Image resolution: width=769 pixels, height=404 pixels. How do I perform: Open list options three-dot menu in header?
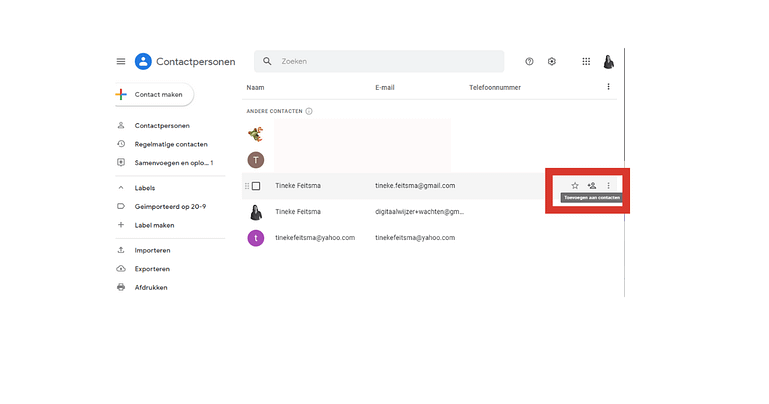[608, 87]
